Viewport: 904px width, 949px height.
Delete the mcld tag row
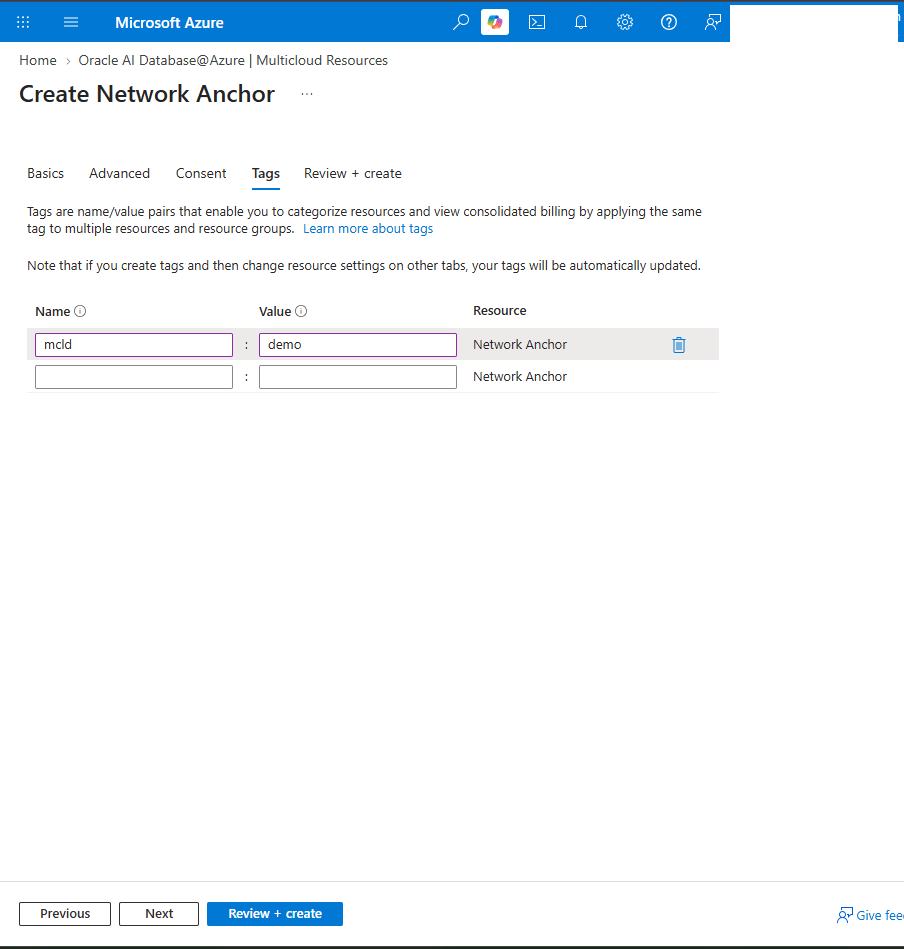tap(679, 344)
